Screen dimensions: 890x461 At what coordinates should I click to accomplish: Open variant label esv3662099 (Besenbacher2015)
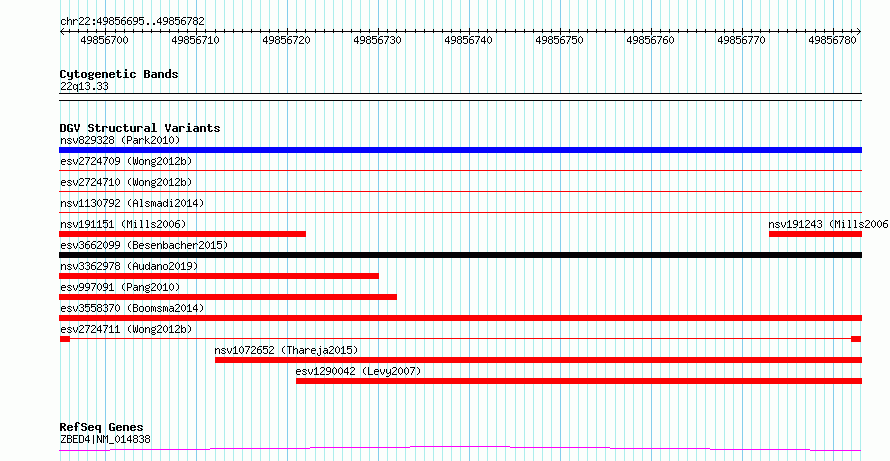(x=144, y=245)
